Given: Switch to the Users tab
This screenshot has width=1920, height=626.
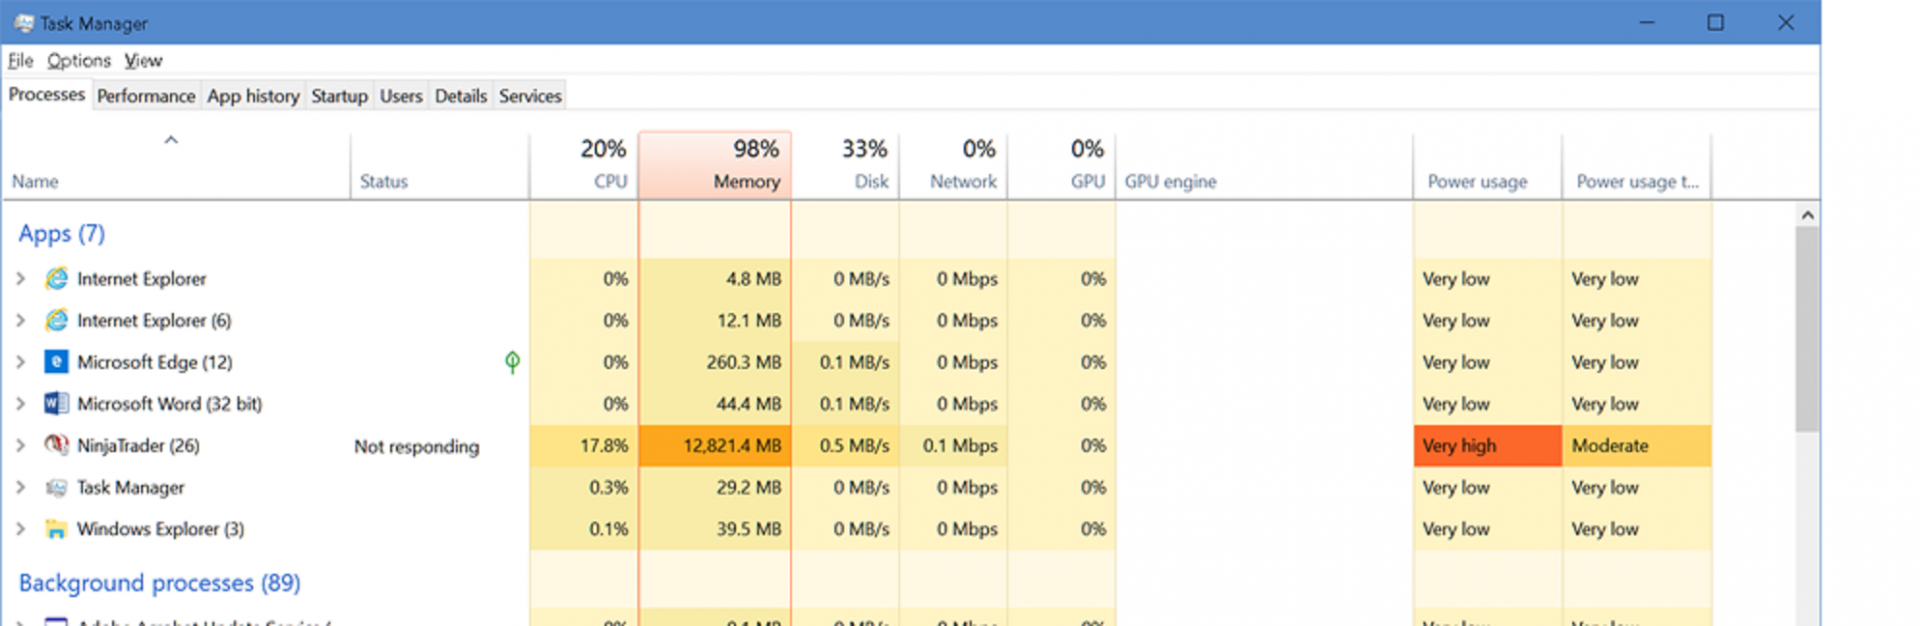Looking at the screenshot, I should point(401,96).
